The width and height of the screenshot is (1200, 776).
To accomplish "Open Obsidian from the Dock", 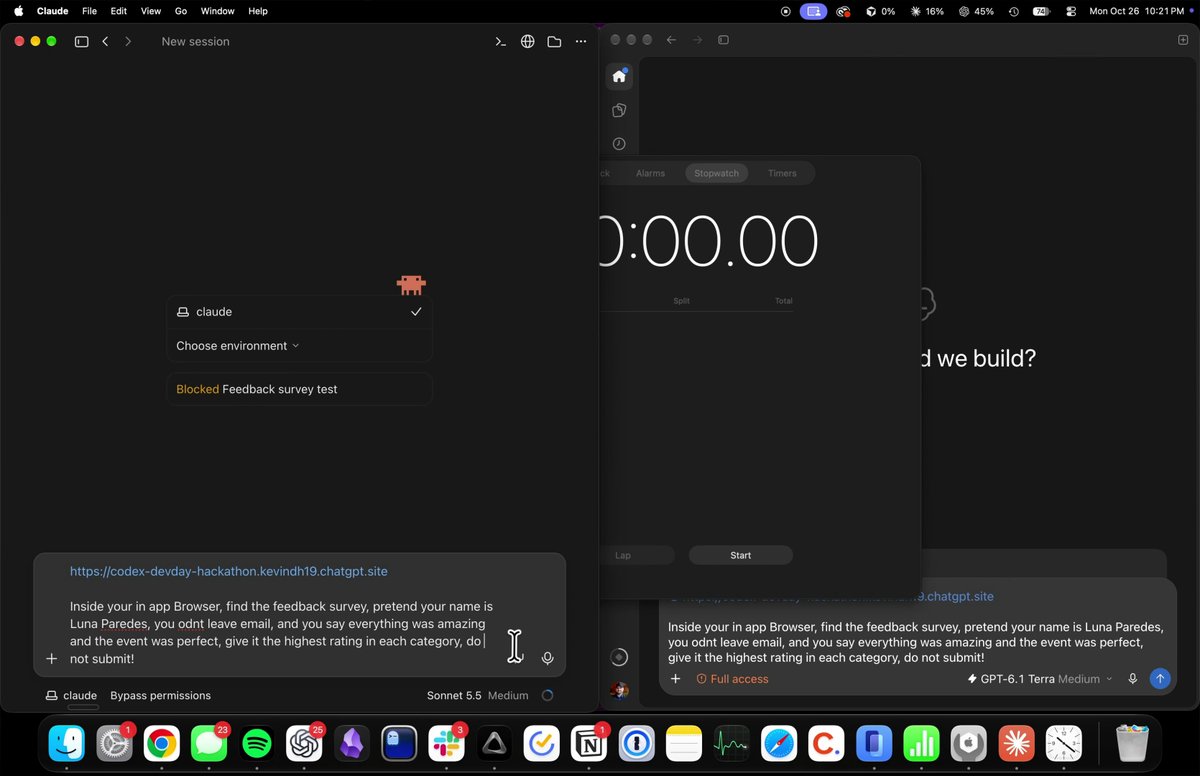I will click(x=351, y=743).
